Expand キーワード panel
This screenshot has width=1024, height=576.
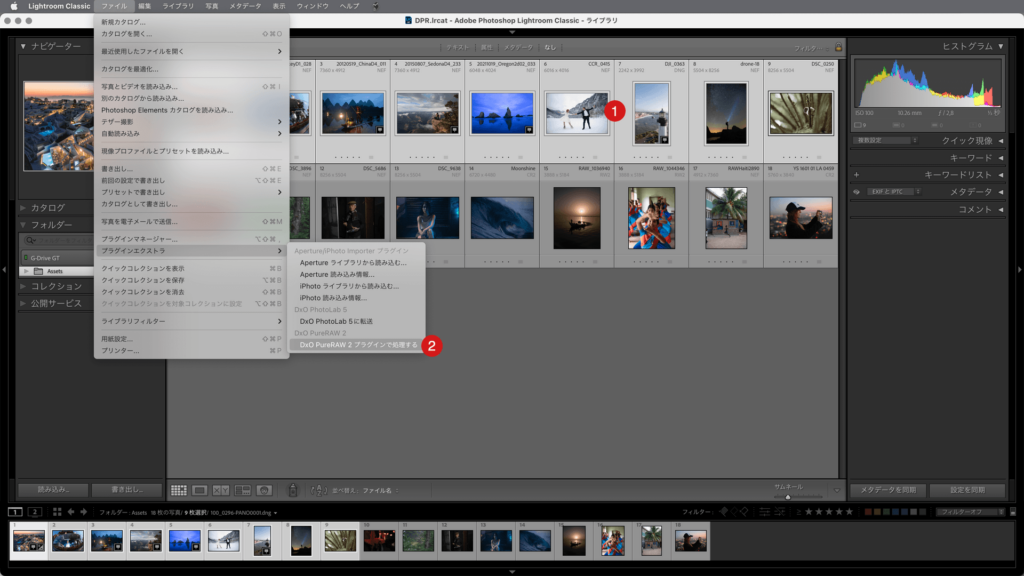1000,157
